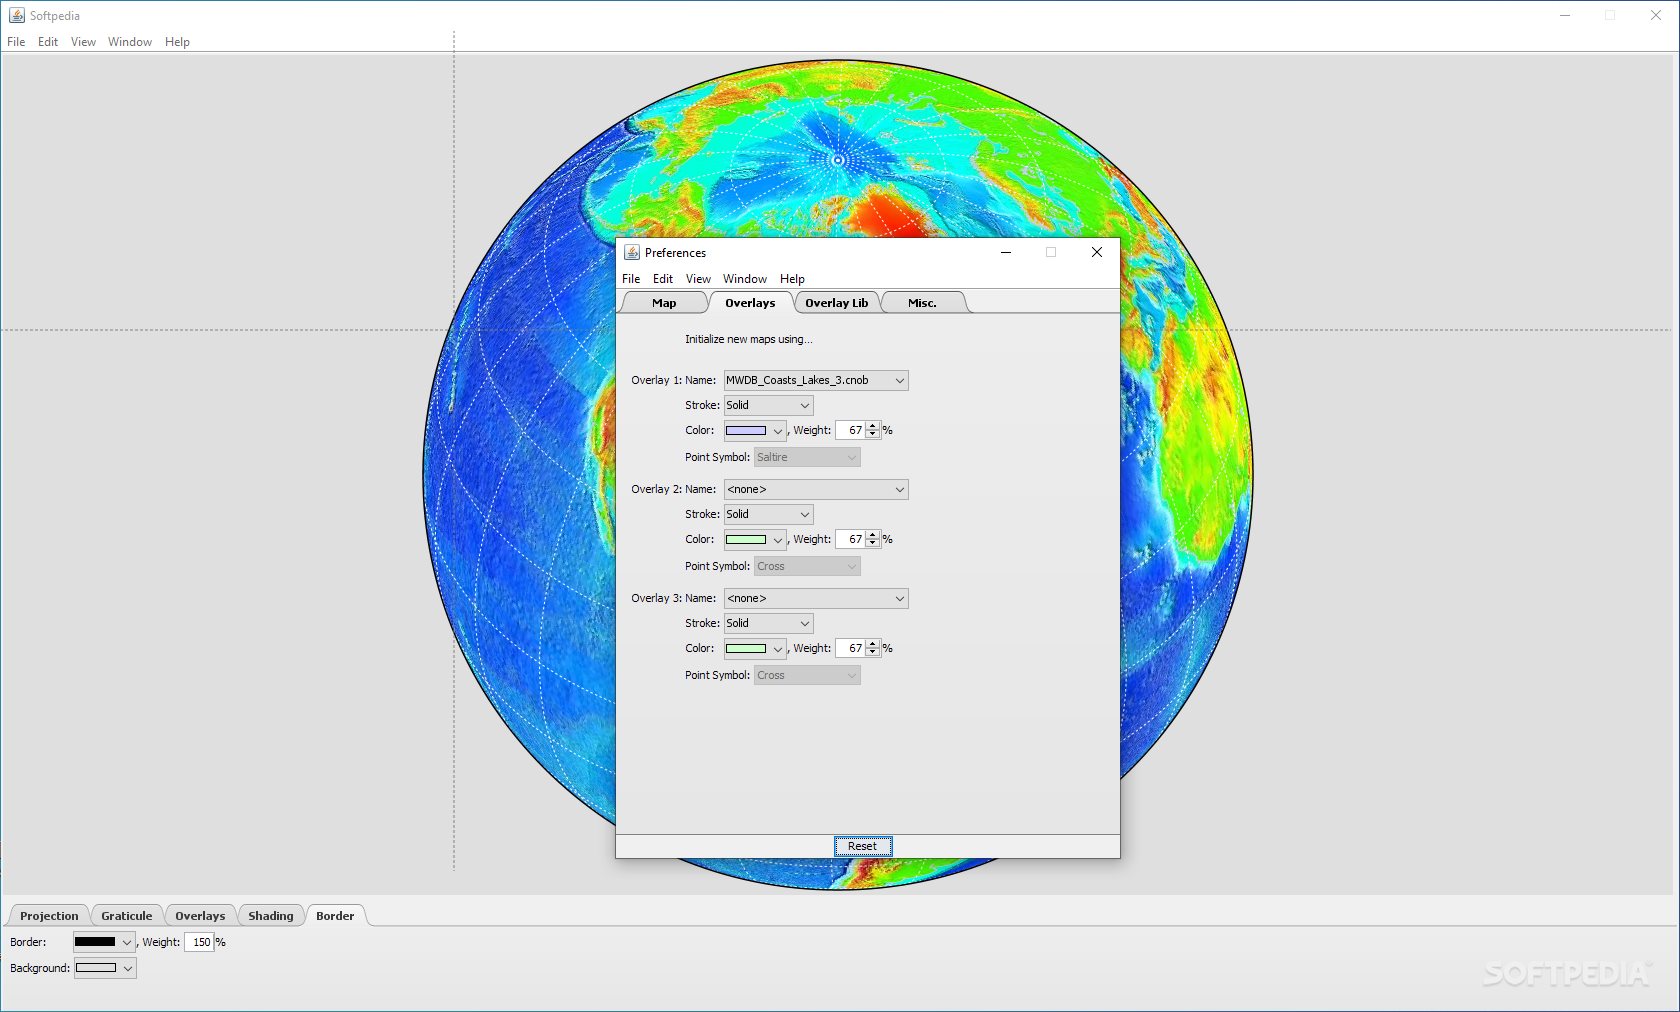Open Overlay 3 Point Symbol Cross dropdown
Screen dimensions: 1680x1012
point(807,675)
